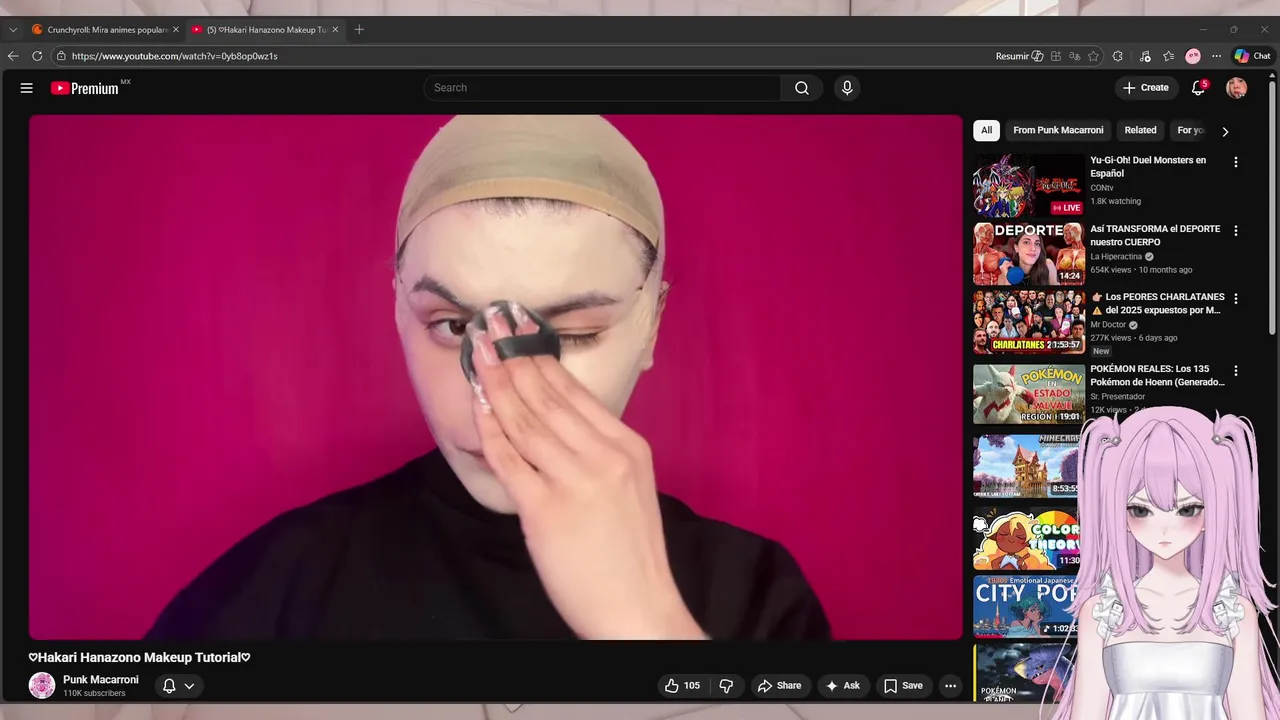Image resolution: width=1280 pixels, height=720 pixels.
Task: Start voice search with microphone icon
Action: pyautogui.click(x=847, y=88)
